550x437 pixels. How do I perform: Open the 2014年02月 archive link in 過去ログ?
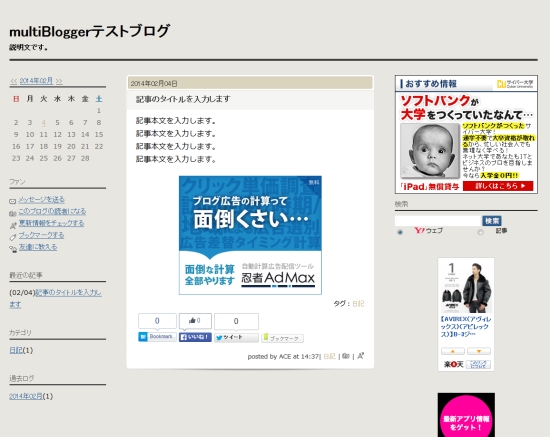(x=26, y=396)
